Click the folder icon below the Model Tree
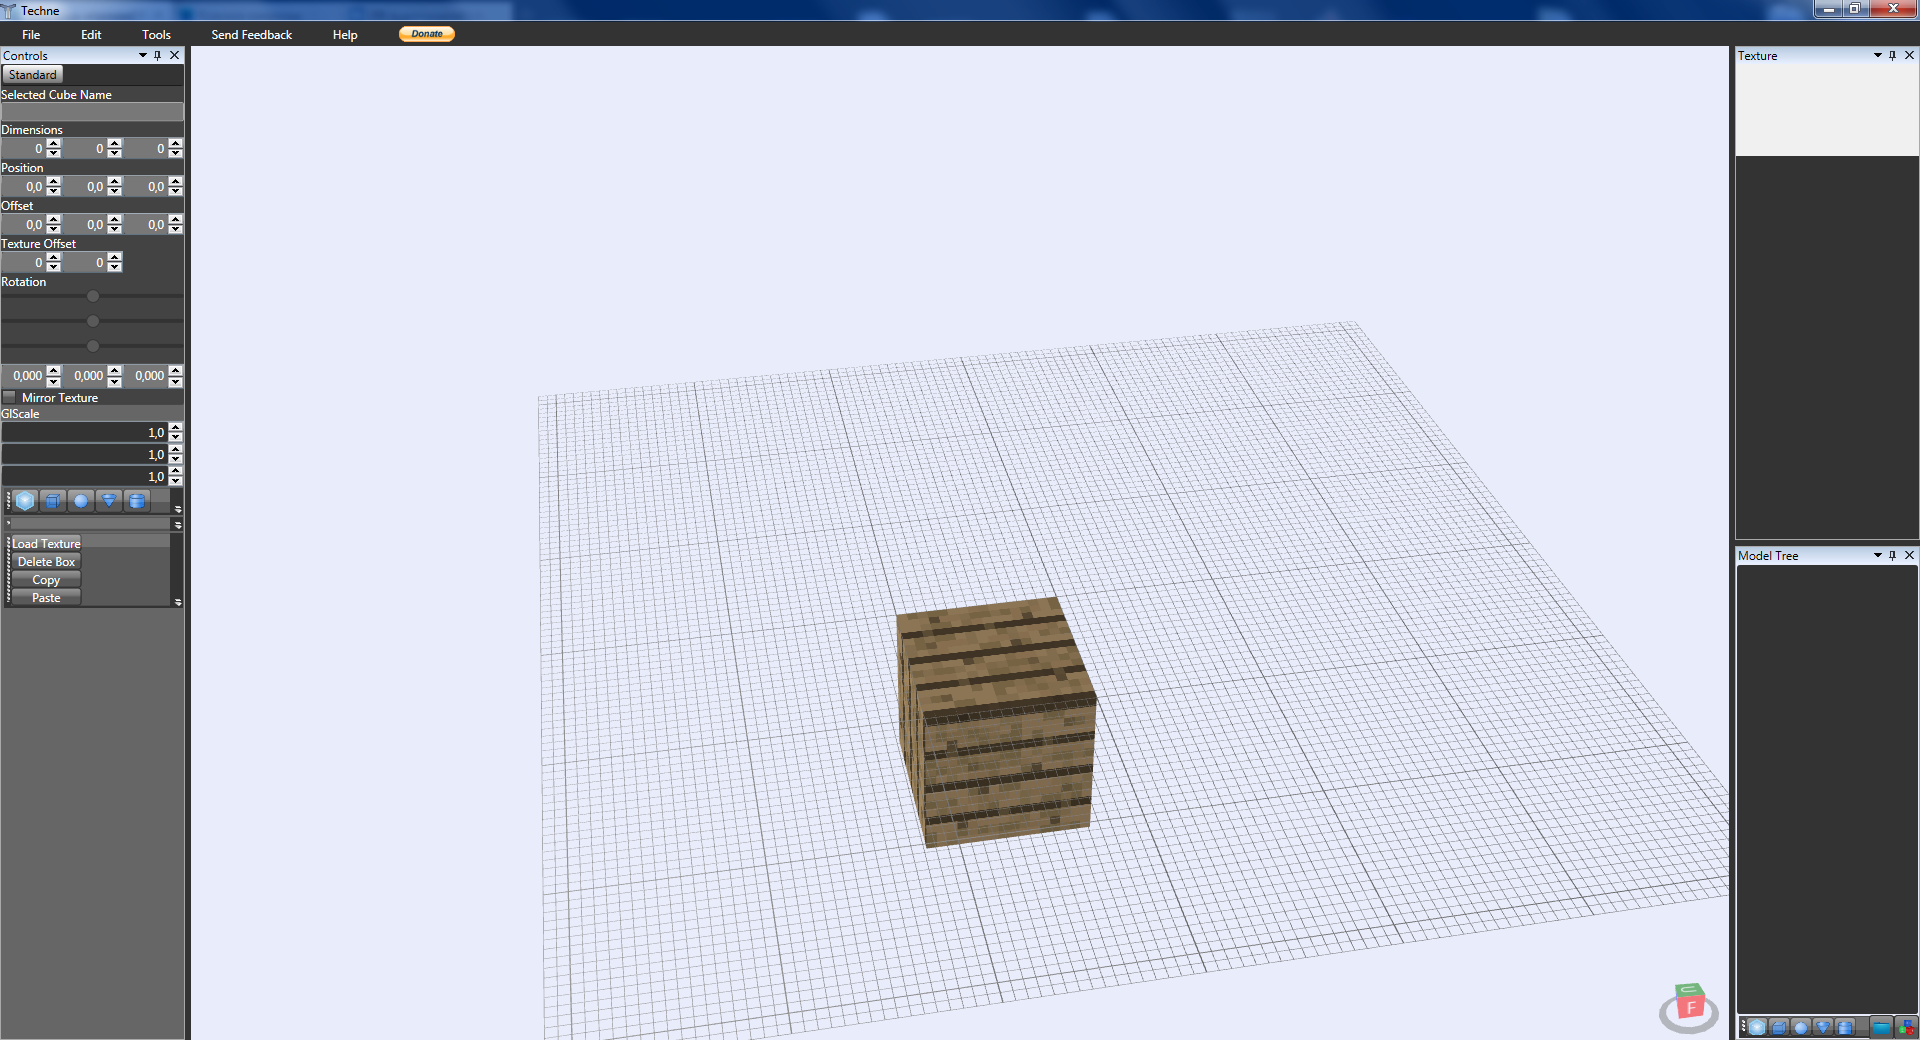The image size is (1920, 1040). click(1881, 1027)
